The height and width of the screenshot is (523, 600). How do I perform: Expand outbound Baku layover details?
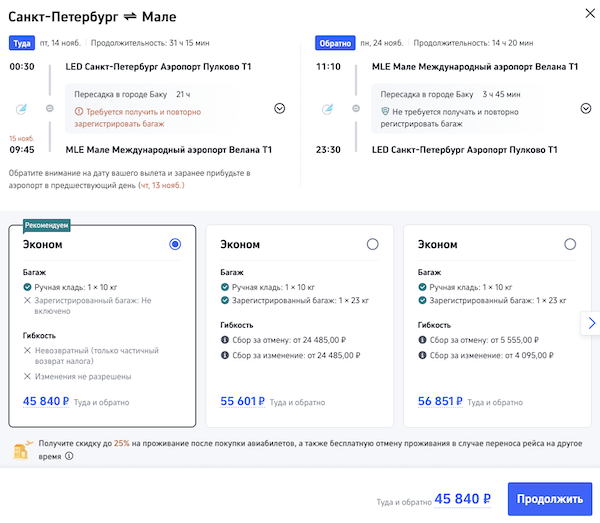pyautogui.click(x=279, y=108)
